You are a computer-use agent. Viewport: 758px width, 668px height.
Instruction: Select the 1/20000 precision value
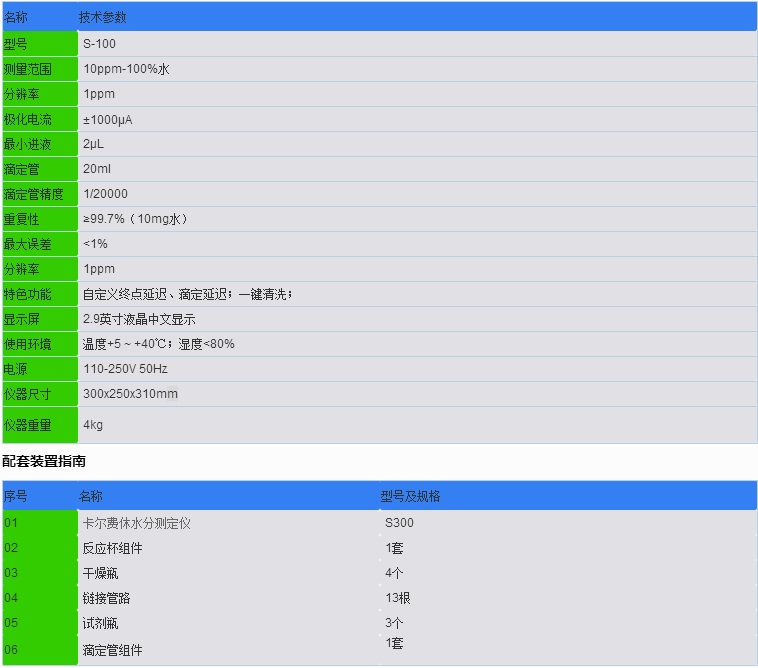click(105, 194)
